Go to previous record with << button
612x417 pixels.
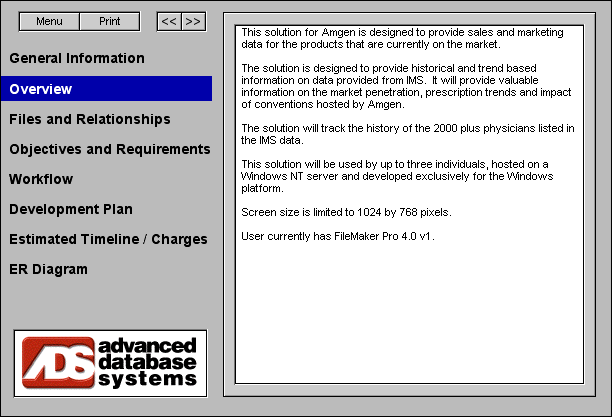169,21
